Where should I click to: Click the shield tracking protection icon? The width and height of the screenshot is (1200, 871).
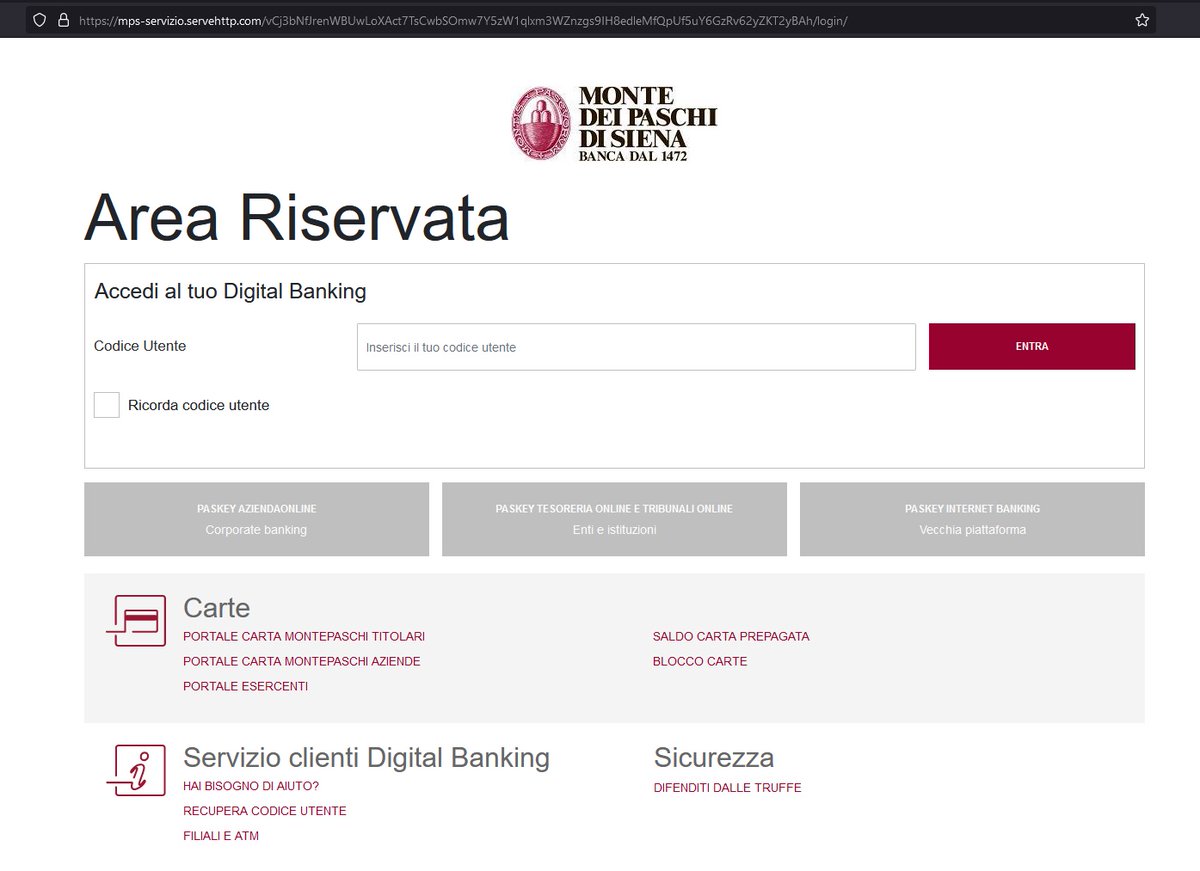pos(40,20)
